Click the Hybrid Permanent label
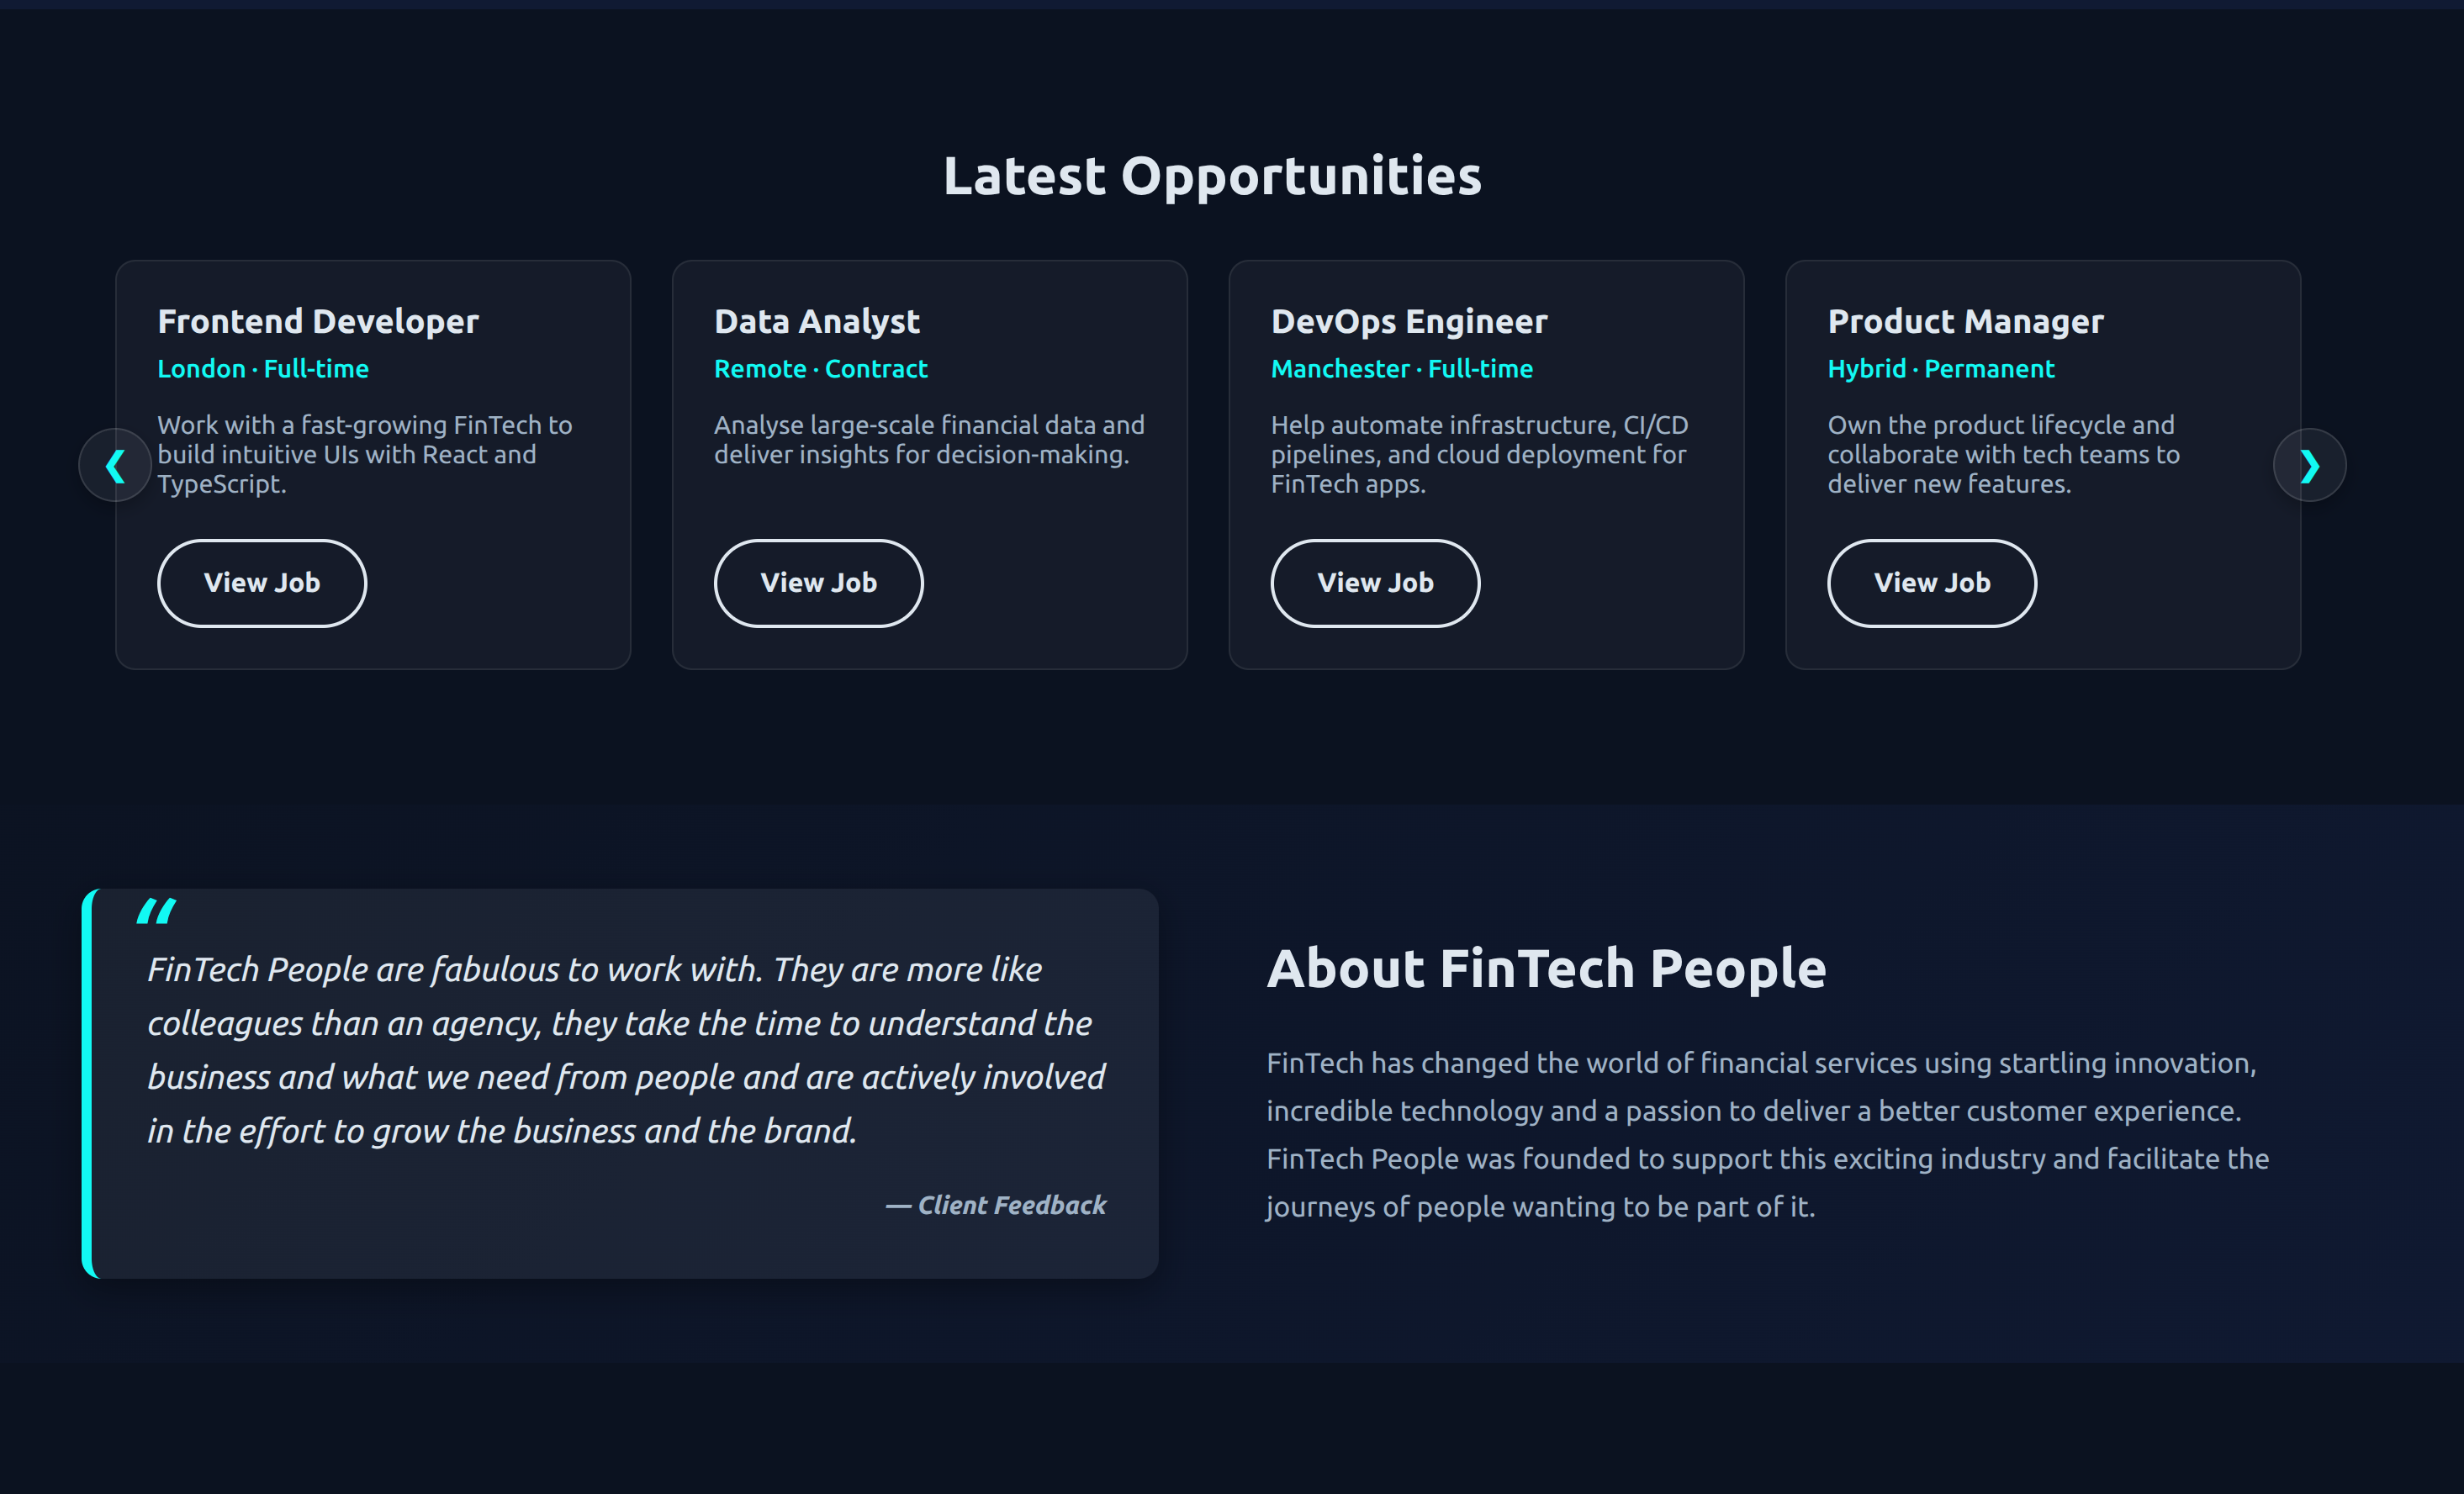Viewport: 2464px width, 1494px height. pos(1941,368)
